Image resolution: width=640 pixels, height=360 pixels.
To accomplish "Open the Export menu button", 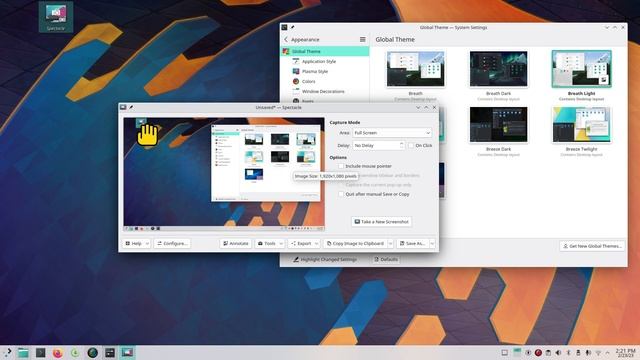I will 304,243.
